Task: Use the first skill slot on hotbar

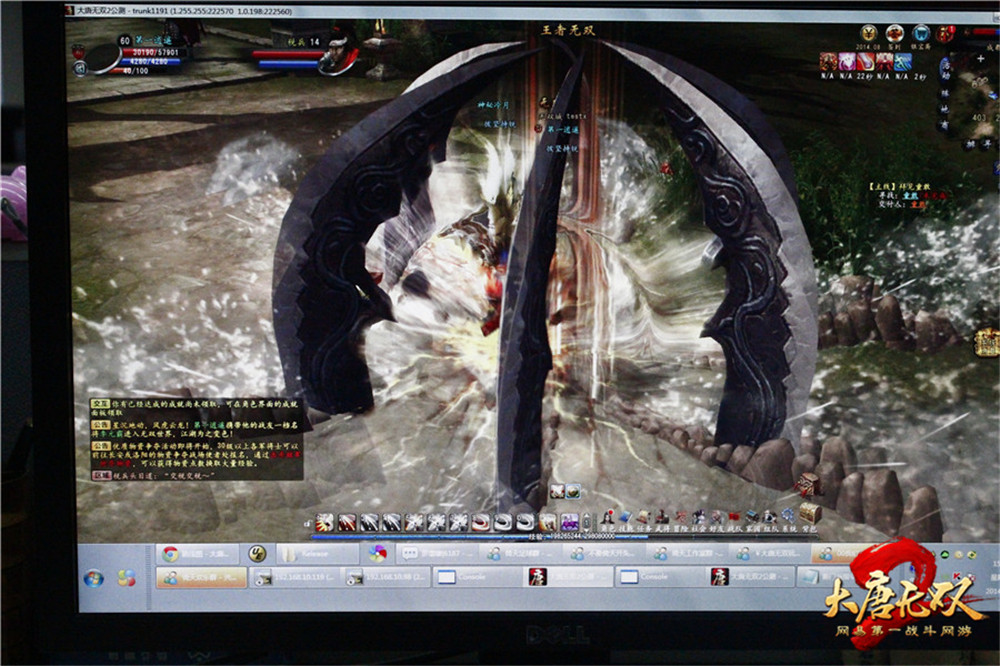Action: pos(325,522)
